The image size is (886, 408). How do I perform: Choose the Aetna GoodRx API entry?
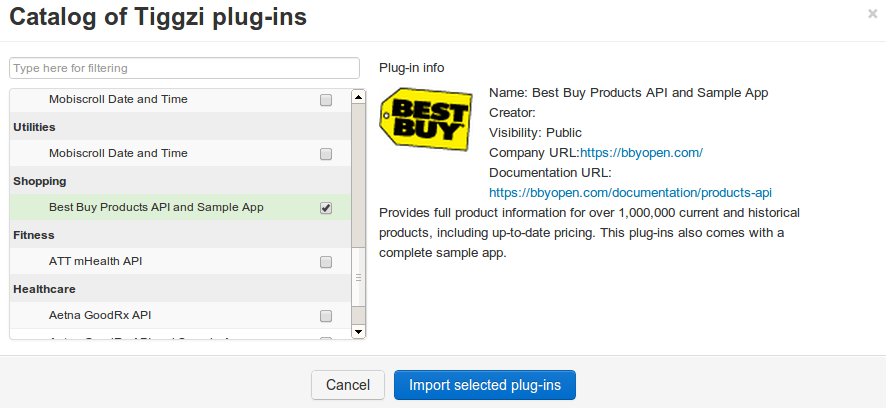[x=99, y=316]
